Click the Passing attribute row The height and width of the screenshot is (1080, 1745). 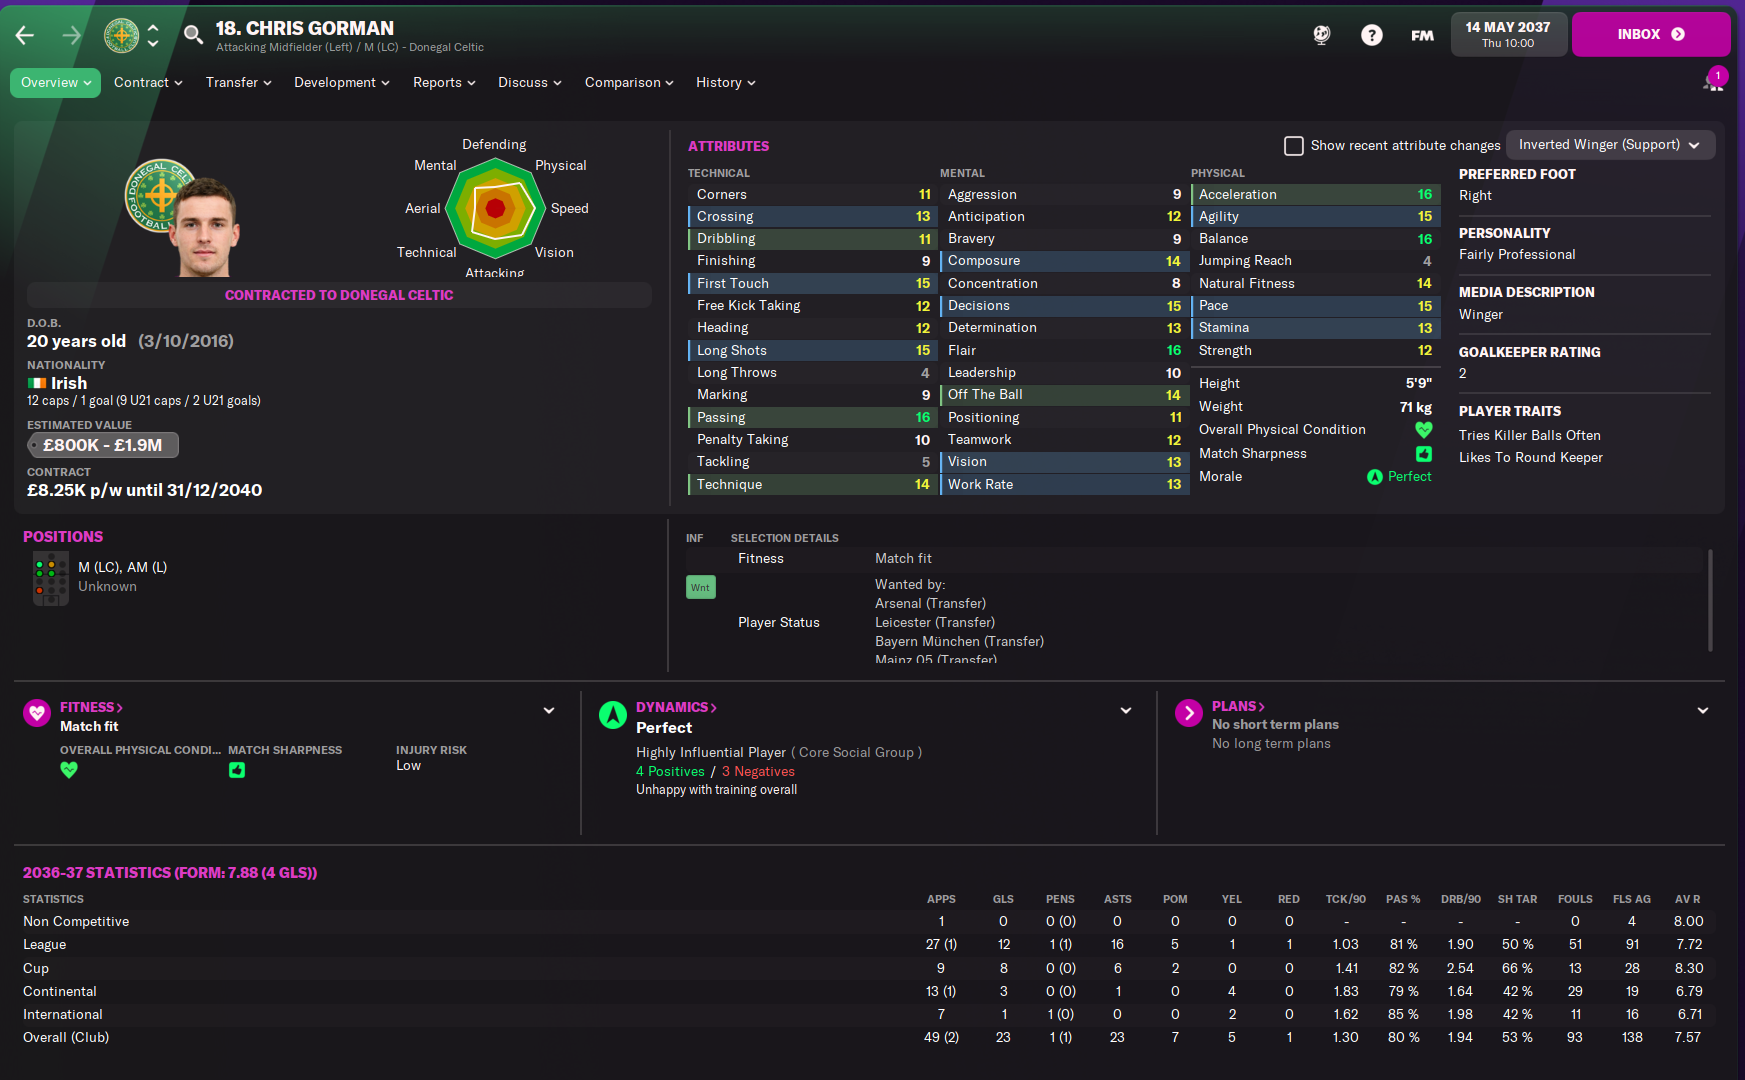click(813, 417)
